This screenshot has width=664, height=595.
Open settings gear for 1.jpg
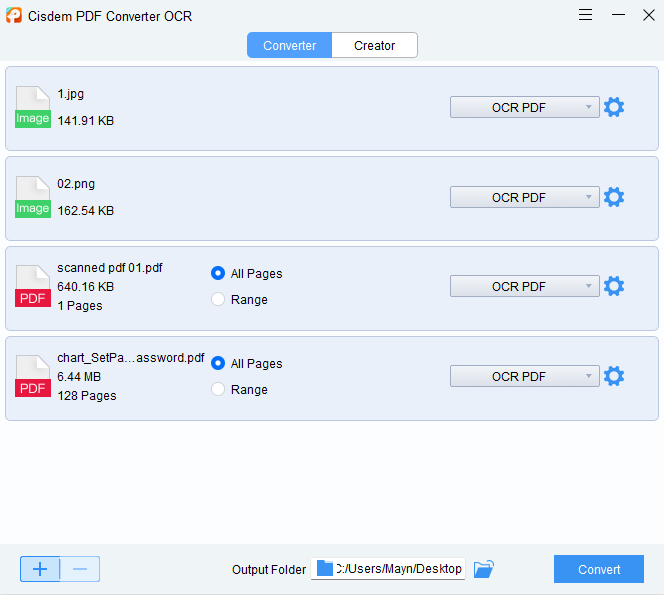(614, 107)
